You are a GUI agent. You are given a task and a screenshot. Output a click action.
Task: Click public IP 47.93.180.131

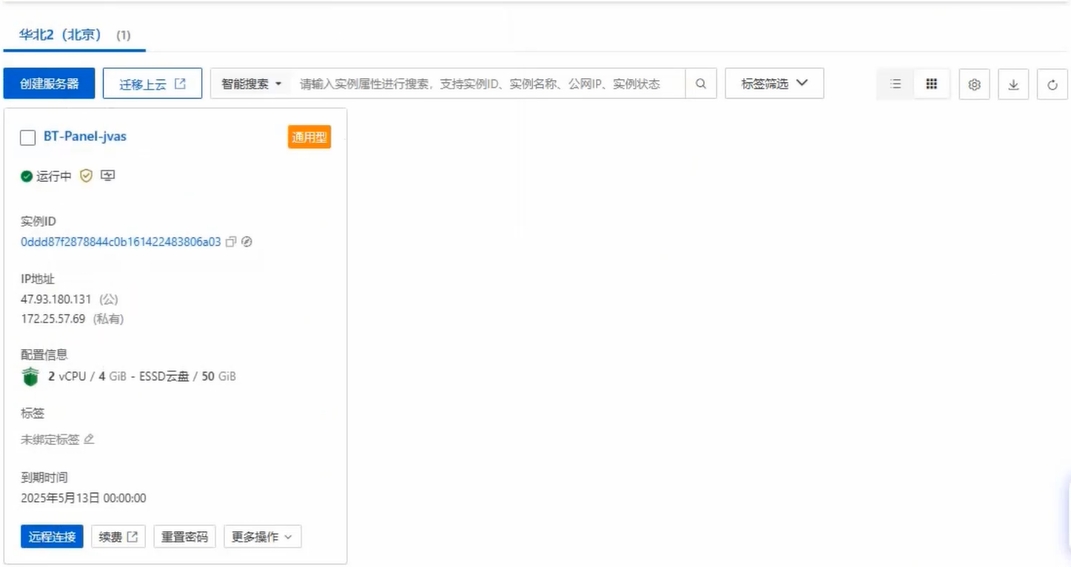tap(56, 299)
